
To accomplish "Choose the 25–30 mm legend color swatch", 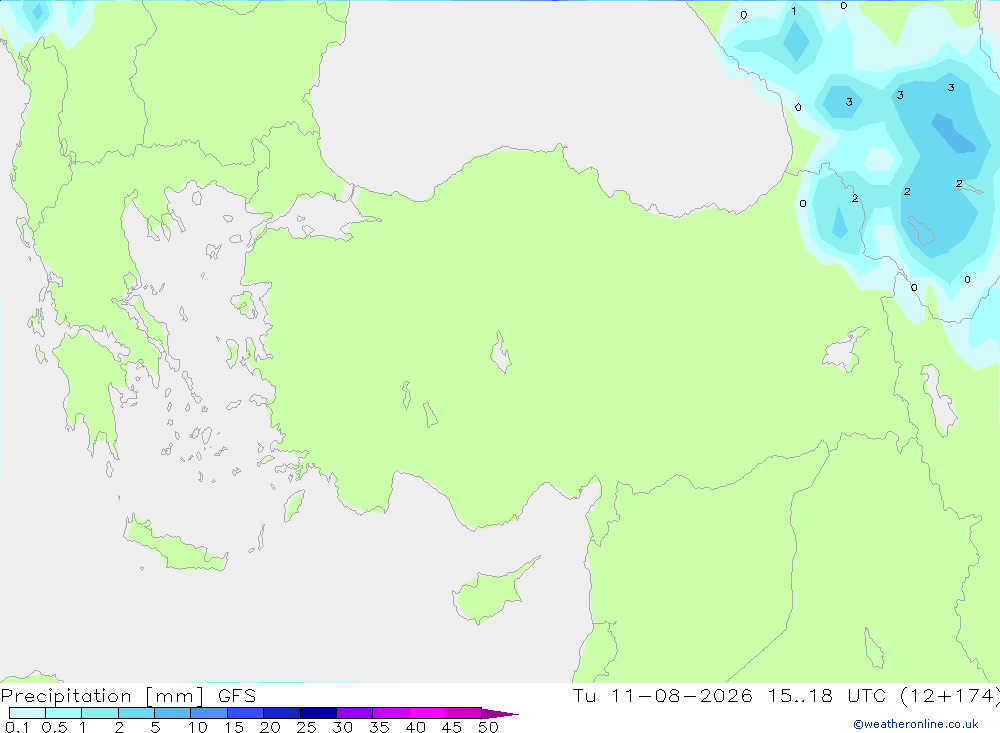I will (318, 713).
